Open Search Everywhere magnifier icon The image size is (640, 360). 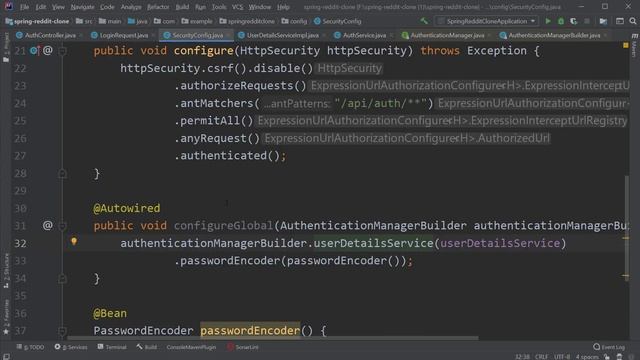(633, 21)
